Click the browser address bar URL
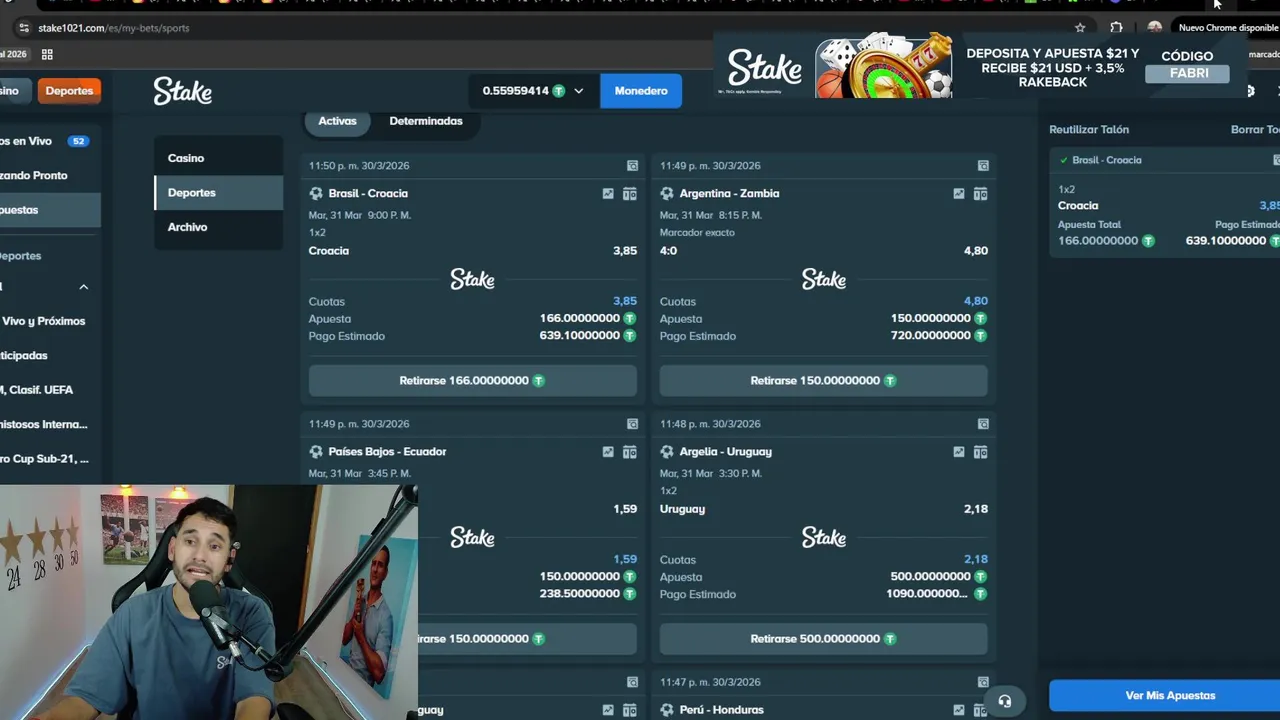 114,28
